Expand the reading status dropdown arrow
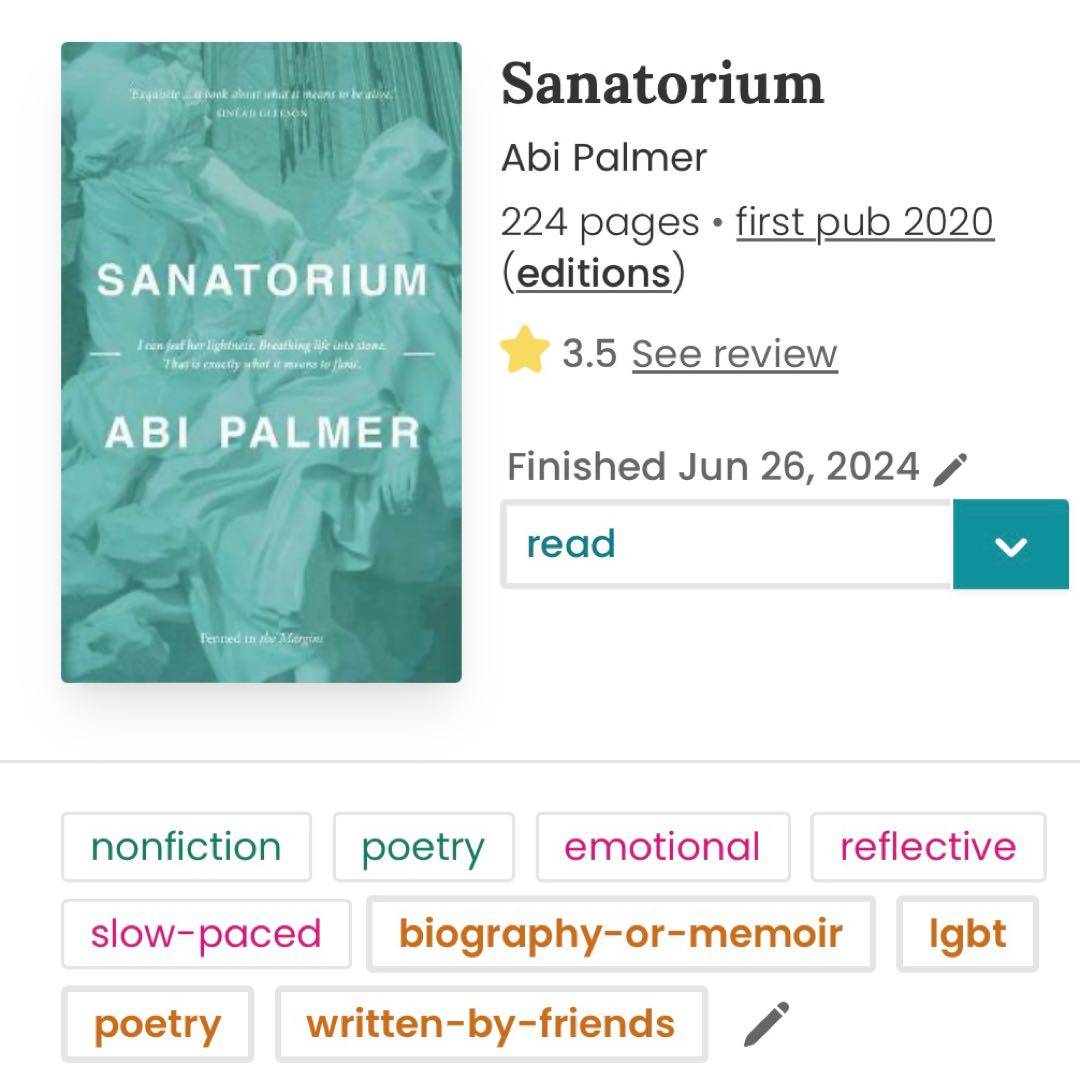The width and height of the screenshot is (1080, 1080). point(1010,544)
